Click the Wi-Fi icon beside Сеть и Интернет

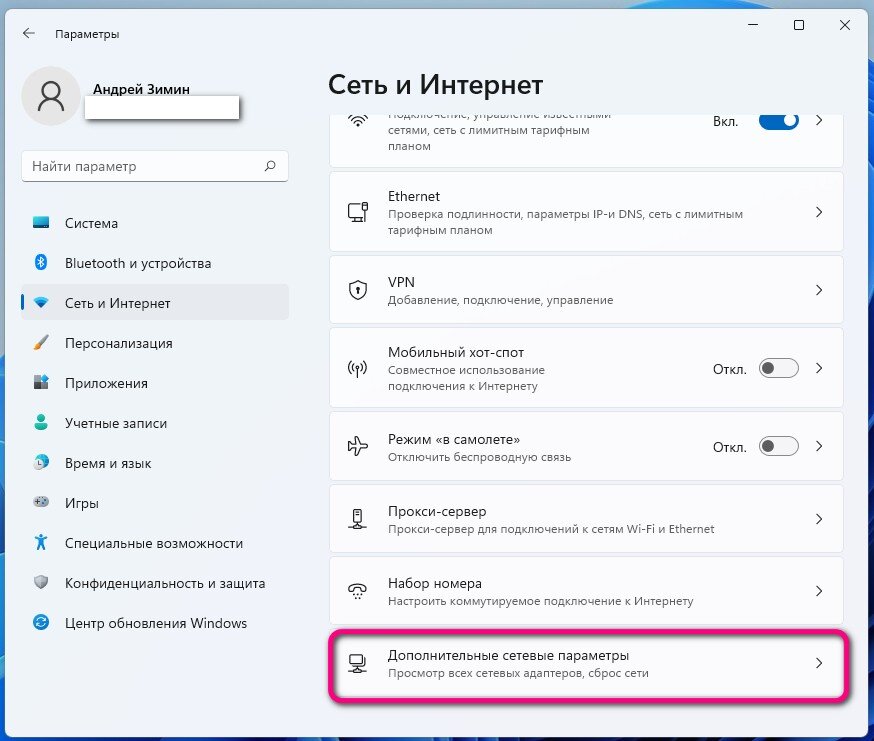pyautogui.click(x=41, y=302)
